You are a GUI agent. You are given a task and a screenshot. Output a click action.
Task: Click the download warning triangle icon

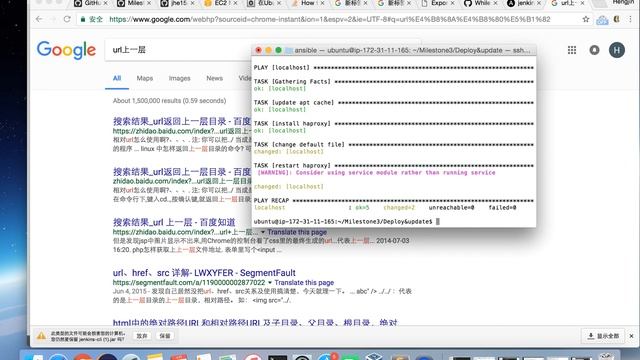point(41,336)
